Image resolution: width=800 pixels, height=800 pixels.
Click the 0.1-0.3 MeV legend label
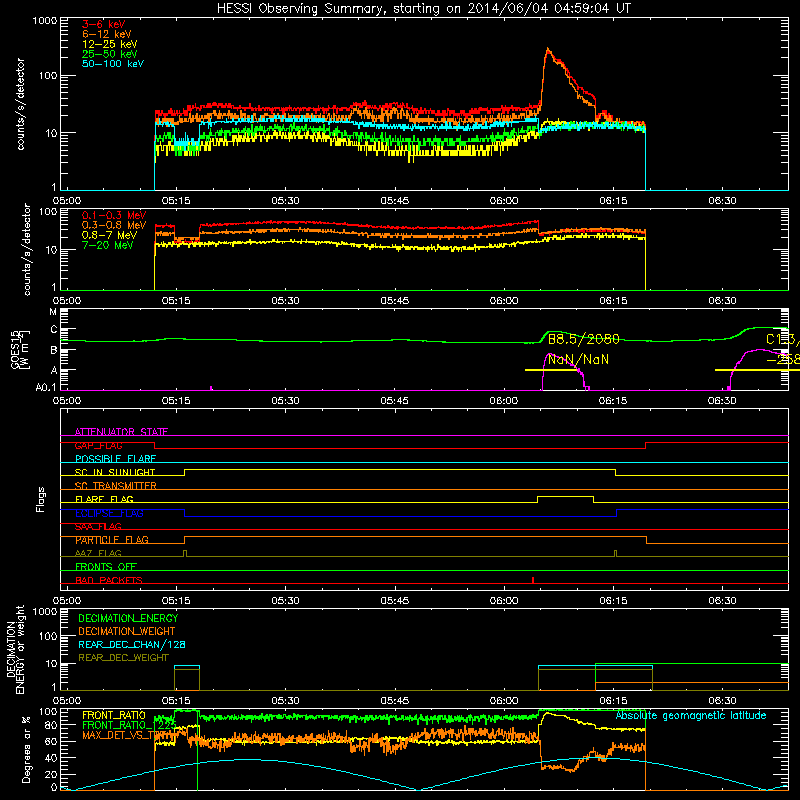click(114, 215)
